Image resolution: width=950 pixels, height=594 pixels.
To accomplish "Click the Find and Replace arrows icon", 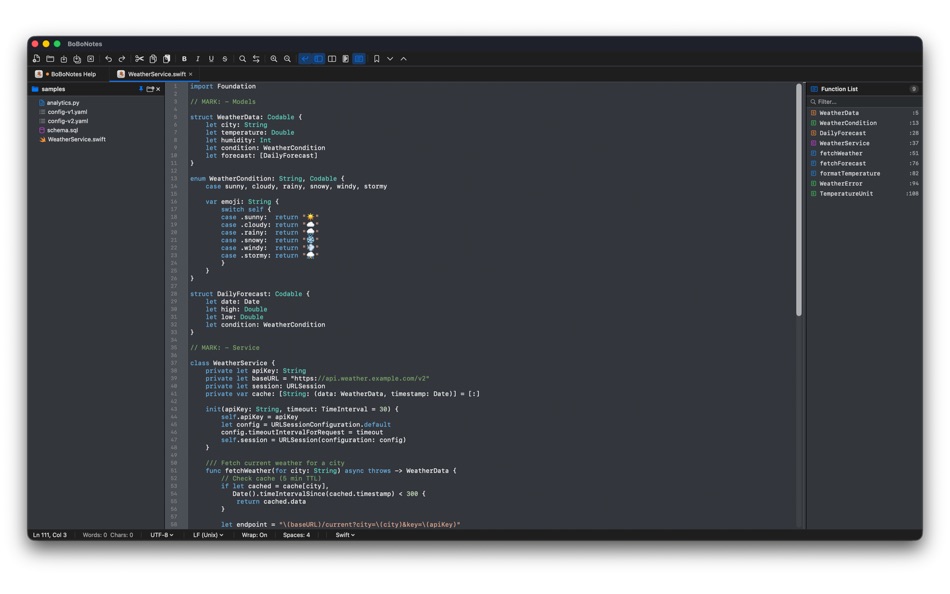I will pyautogui.click(x=258, y=59).
